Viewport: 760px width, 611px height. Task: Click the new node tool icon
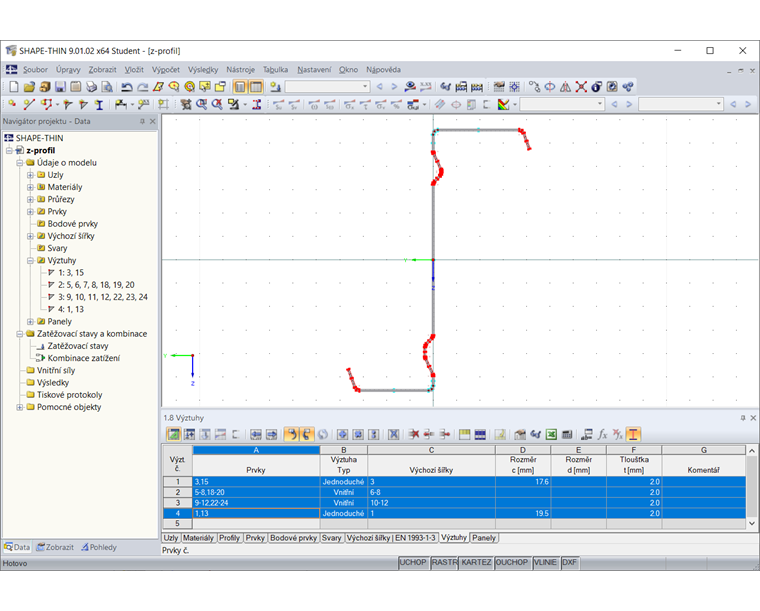click(12, 104)
